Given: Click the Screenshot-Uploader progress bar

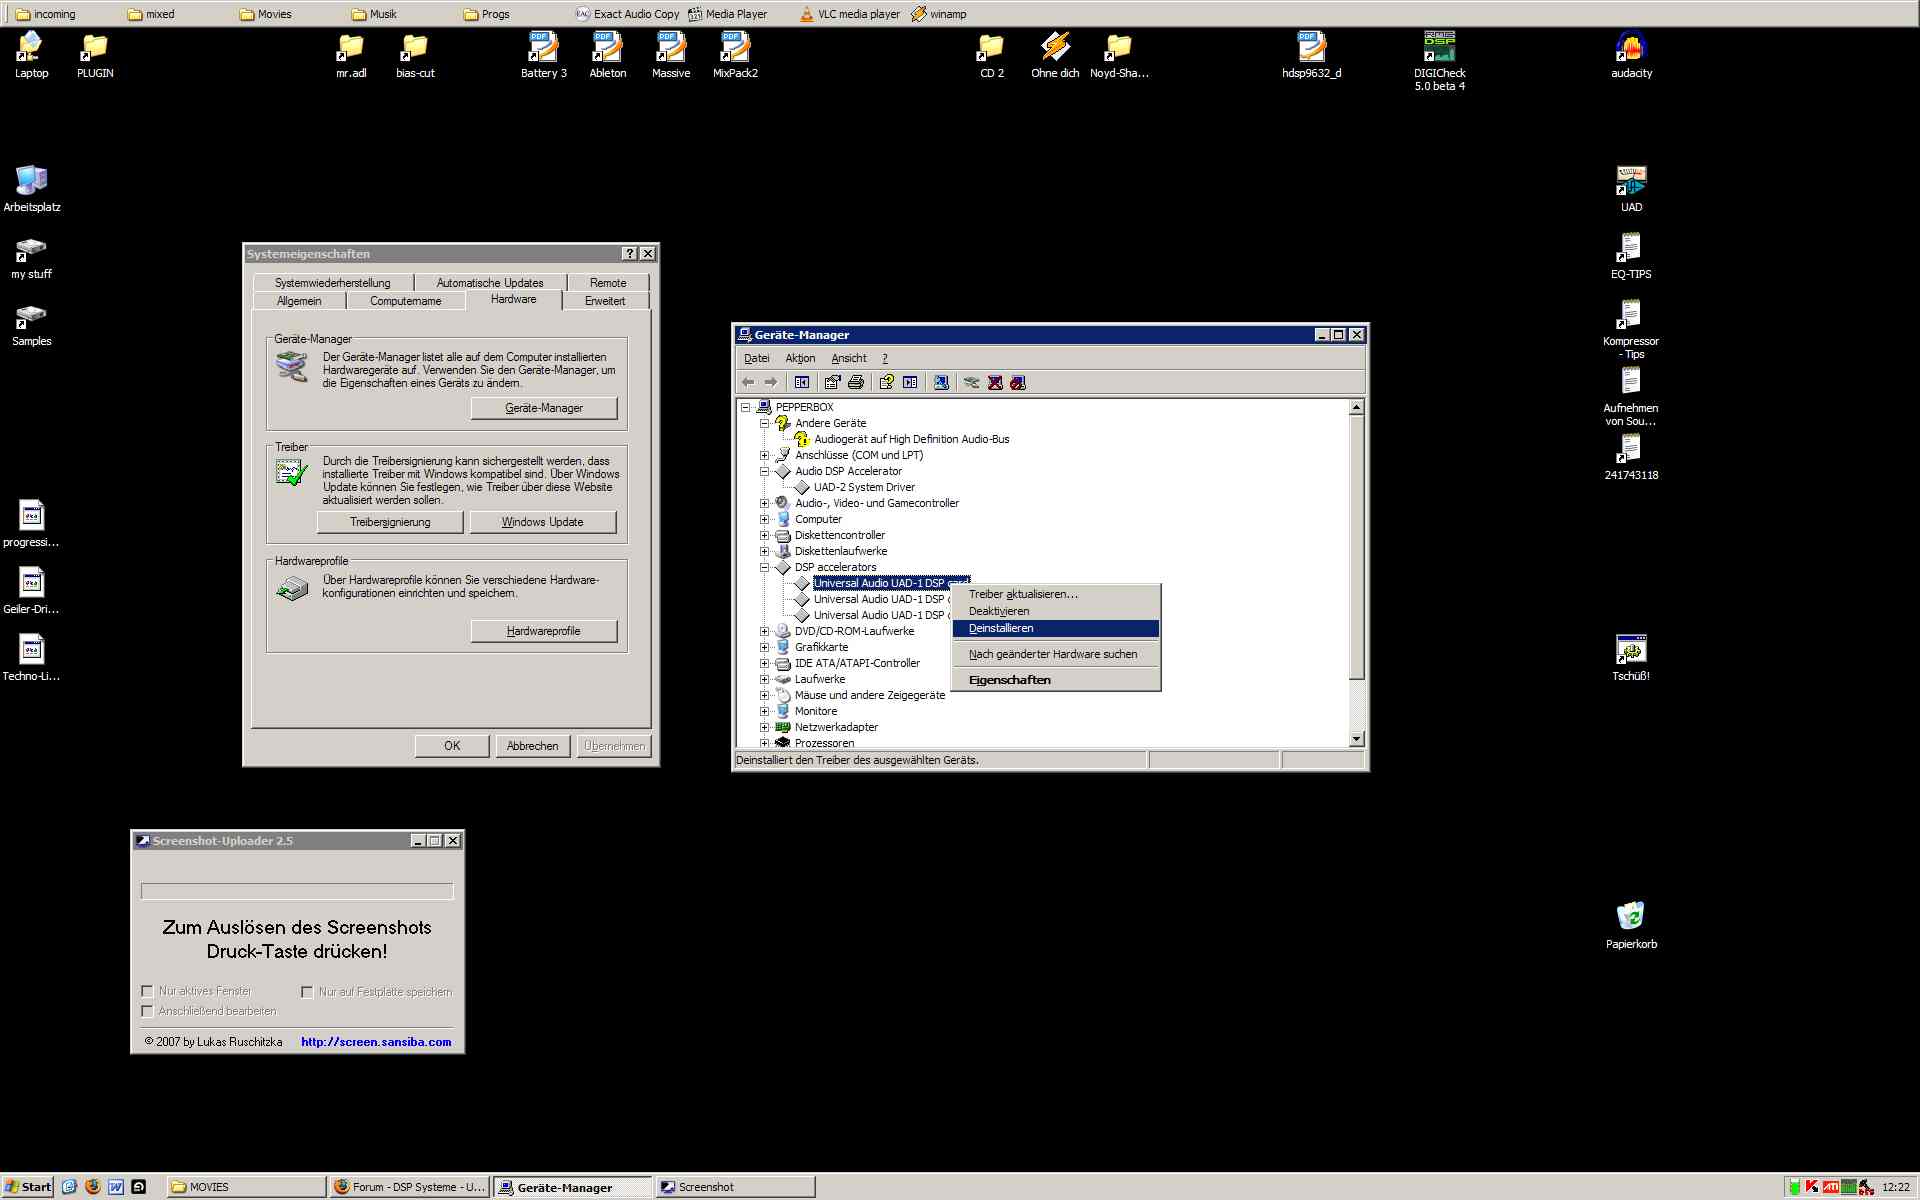Looking at the screenshot, I should pyautogui.click(x=297, y=891).
